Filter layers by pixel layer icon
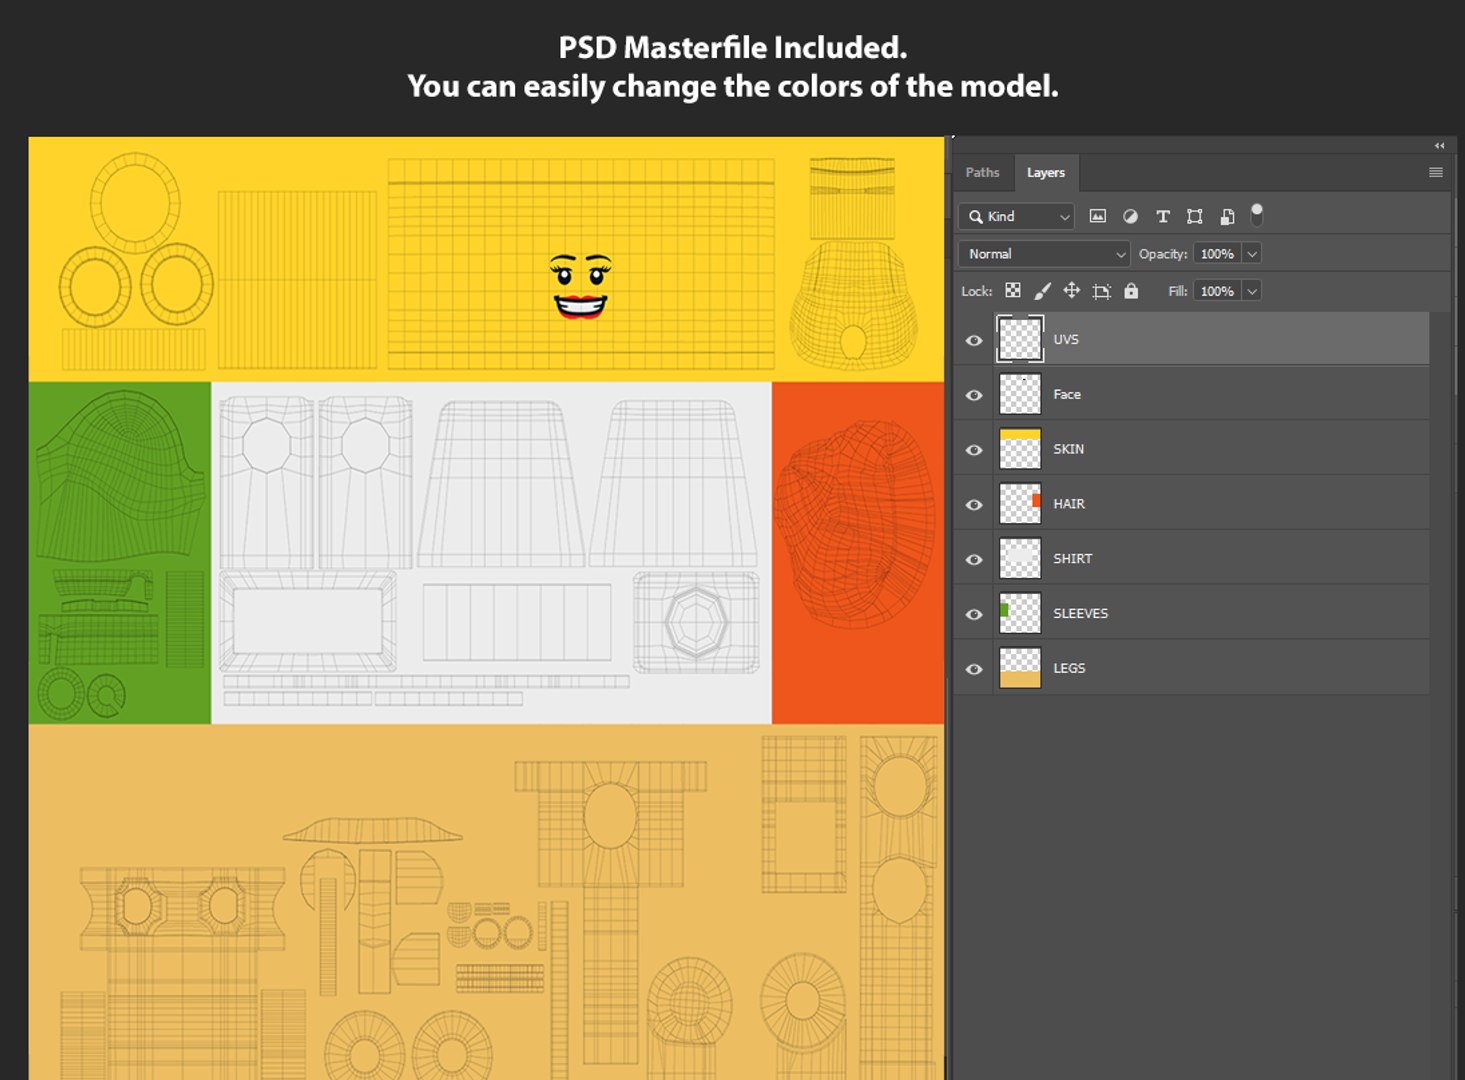The height and width of the screenshot is (1080, 1465). point(1097,216)
